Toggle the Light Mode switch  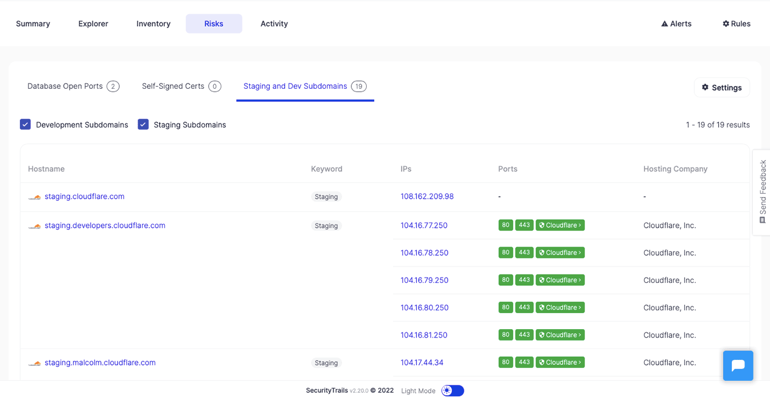coord(452,391)
